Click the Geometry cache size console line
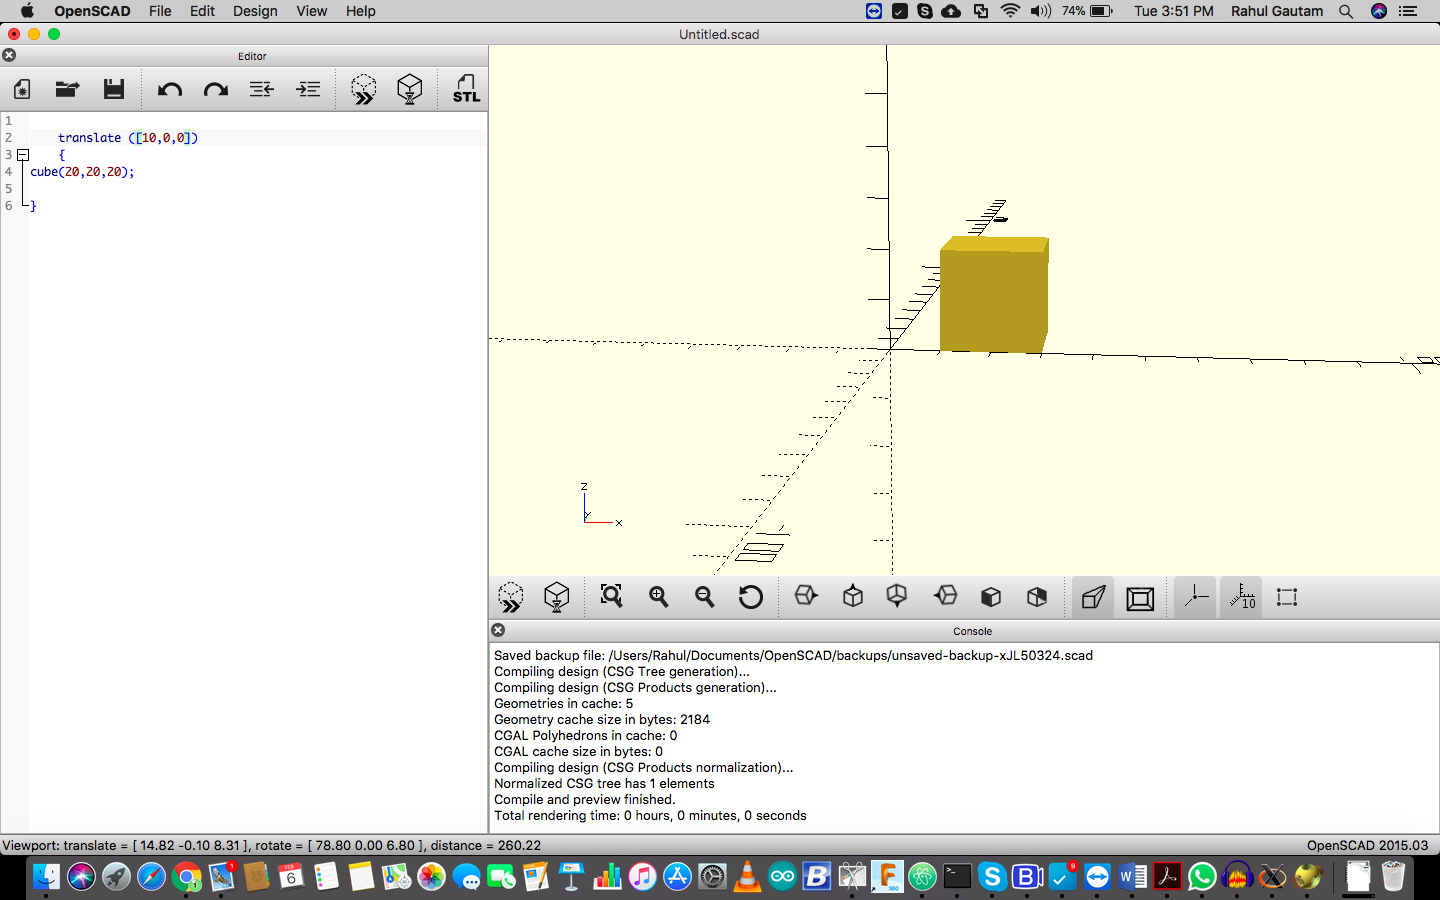 tap(602, 720)
